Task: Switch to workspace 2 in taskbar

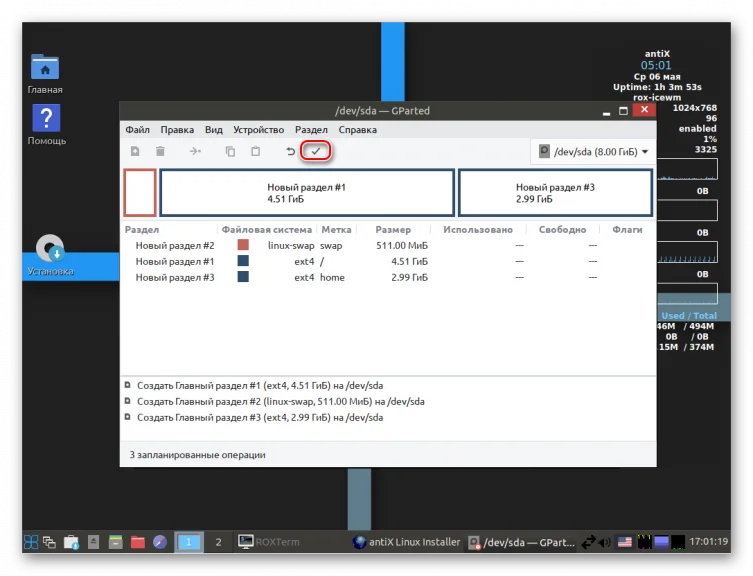Action: click(x=219, y=542)
